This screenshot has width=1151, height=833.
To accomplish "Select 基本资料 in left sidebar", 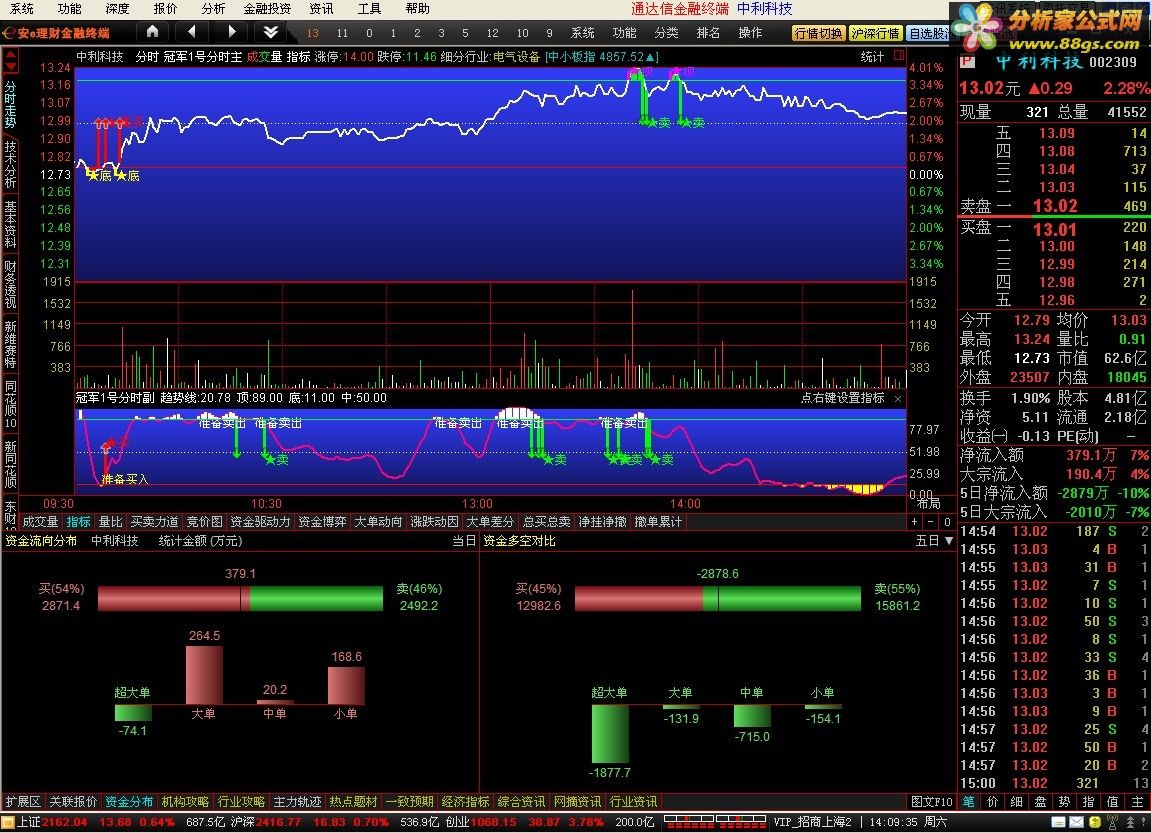I will click(x=10, y=224).
